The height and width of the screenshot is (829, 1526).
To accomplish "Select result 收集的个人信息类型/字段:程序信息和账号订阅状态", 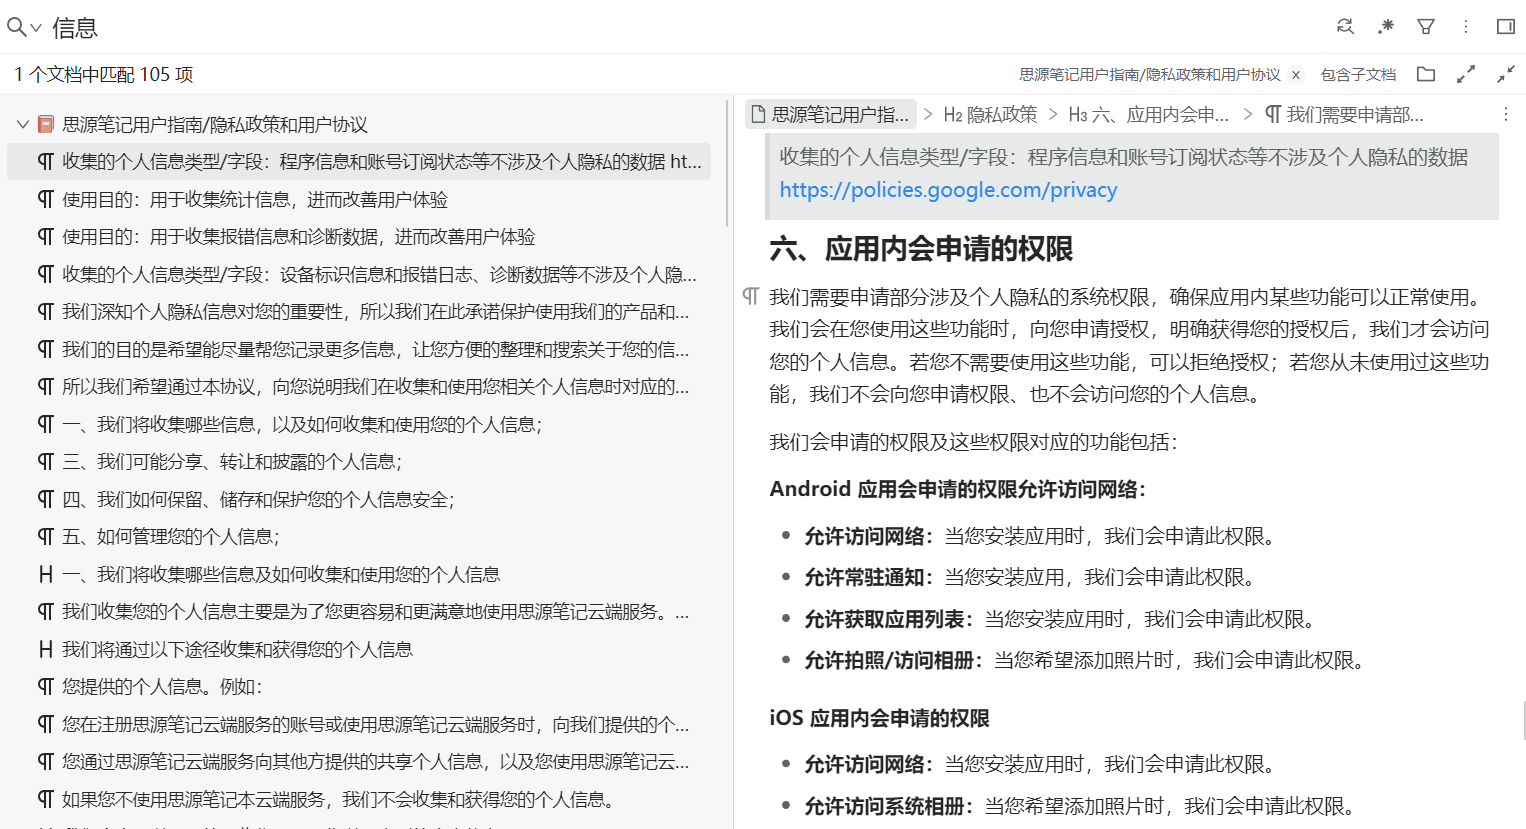I will tap(359, 162).
